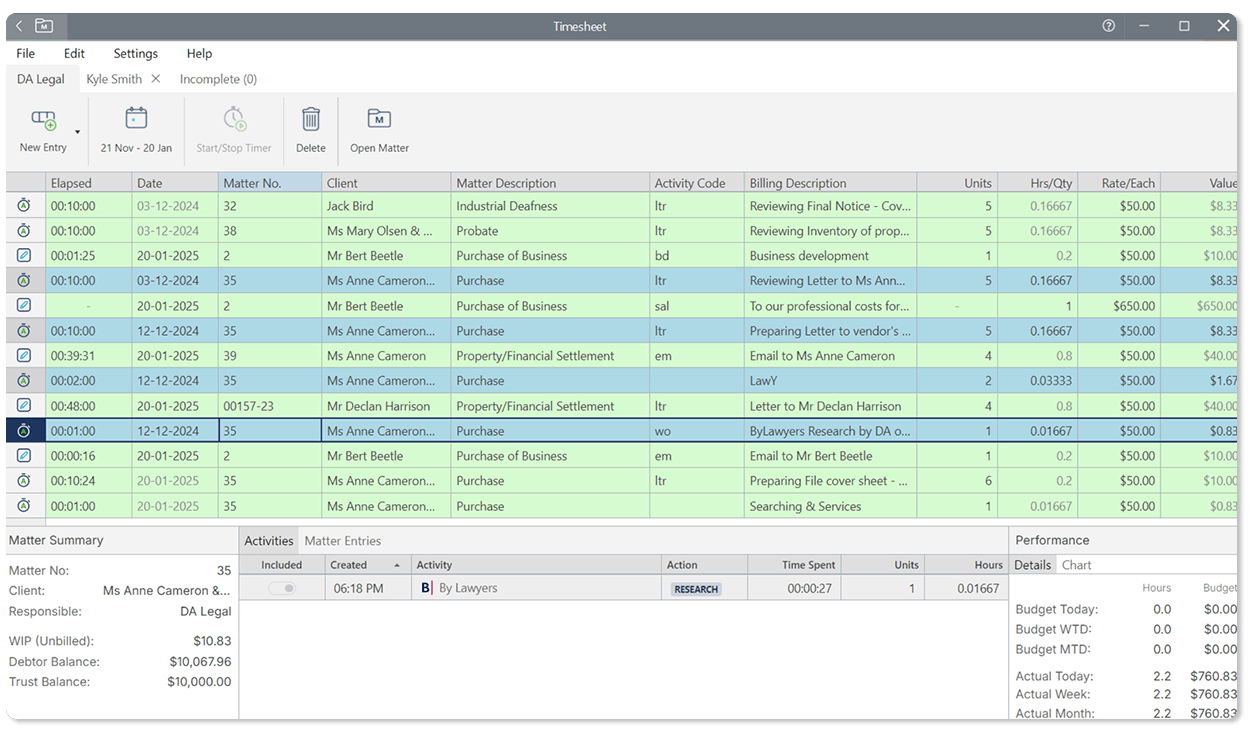Screen dimensions: 1254x752
Task: Click the help question mark icon
Action: [x=1108, y=26]
